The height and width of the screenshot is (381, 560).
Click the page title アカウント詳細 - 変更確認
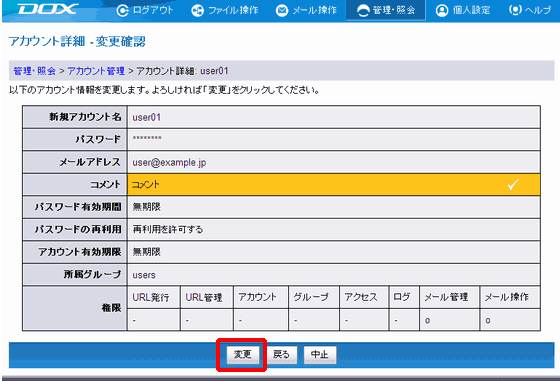[x=77, y=41]
